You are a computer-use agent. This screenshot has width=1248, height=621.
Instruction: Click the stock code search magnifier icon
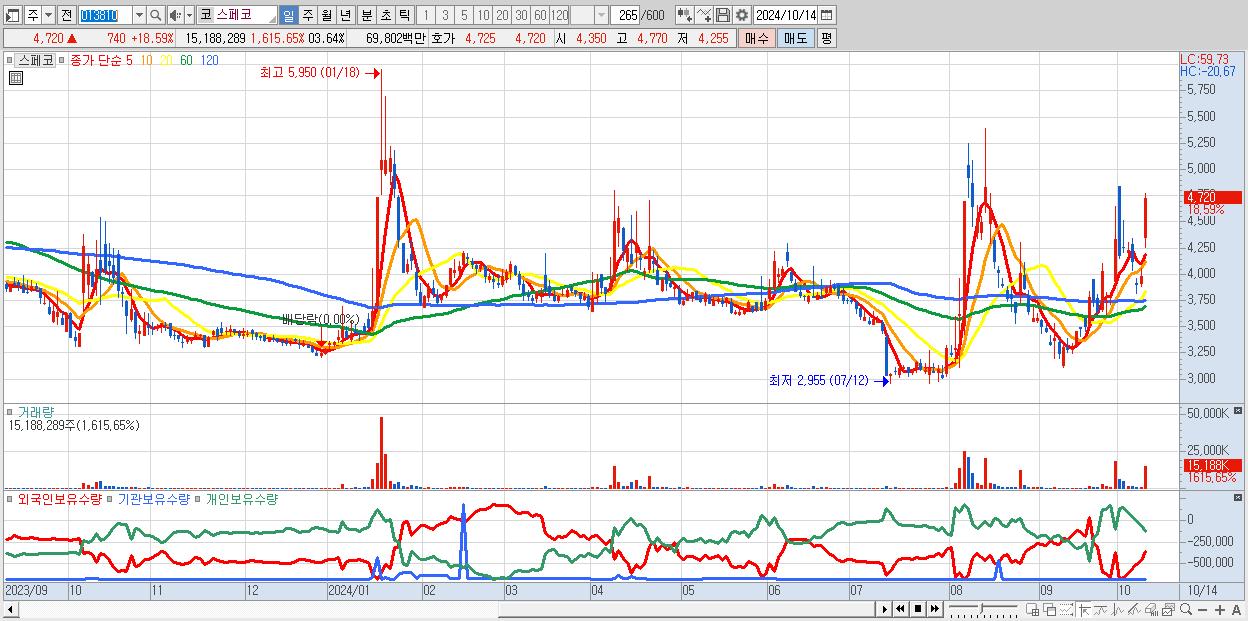156,15
